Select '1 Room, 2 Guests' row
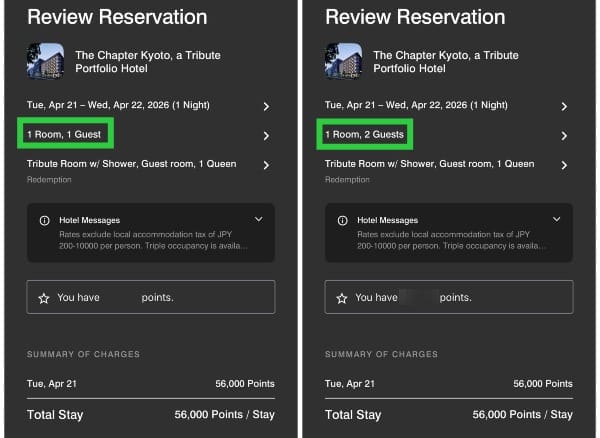Viewport: 600px width, 438px height. tap(447, 135)
